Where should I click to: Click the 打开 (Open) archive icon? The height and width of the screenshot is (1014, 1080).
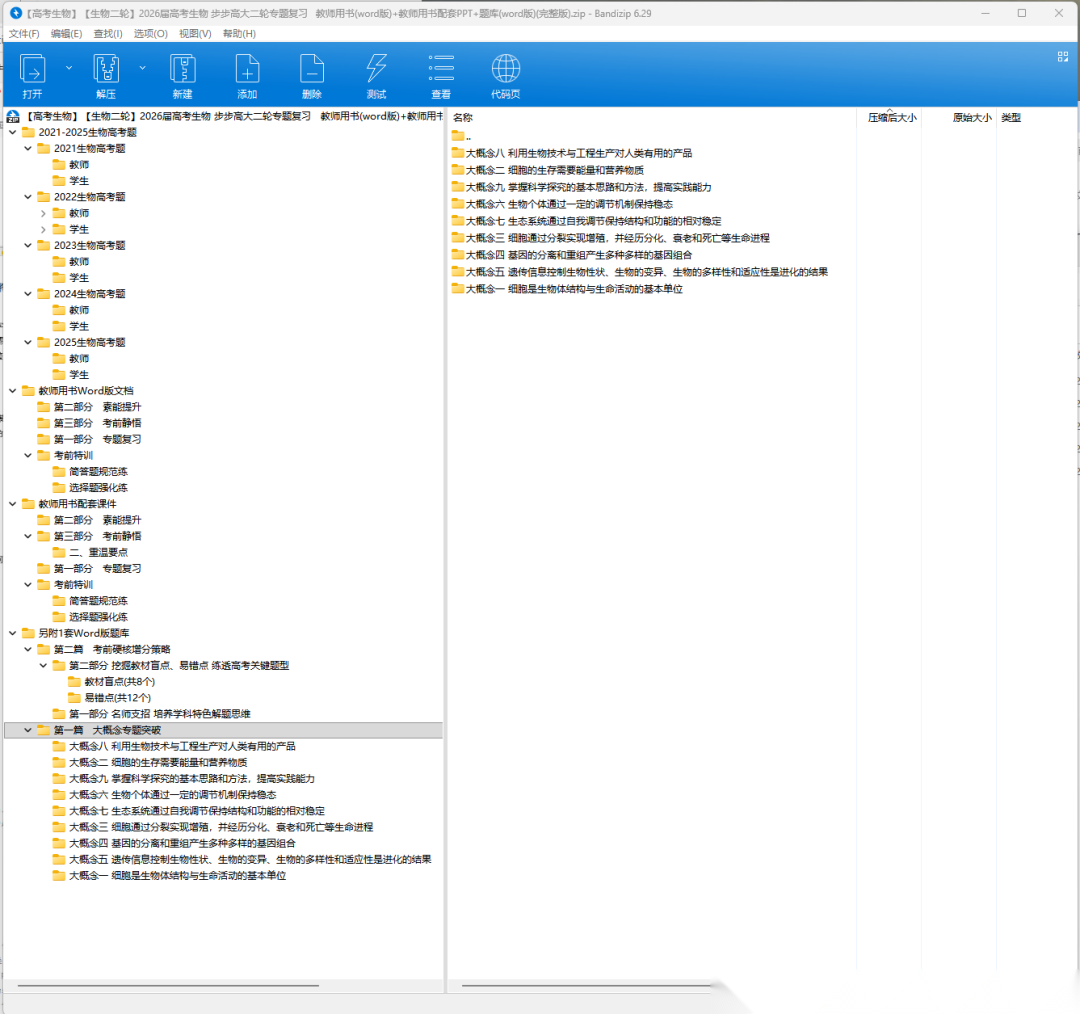click(33, 70)
